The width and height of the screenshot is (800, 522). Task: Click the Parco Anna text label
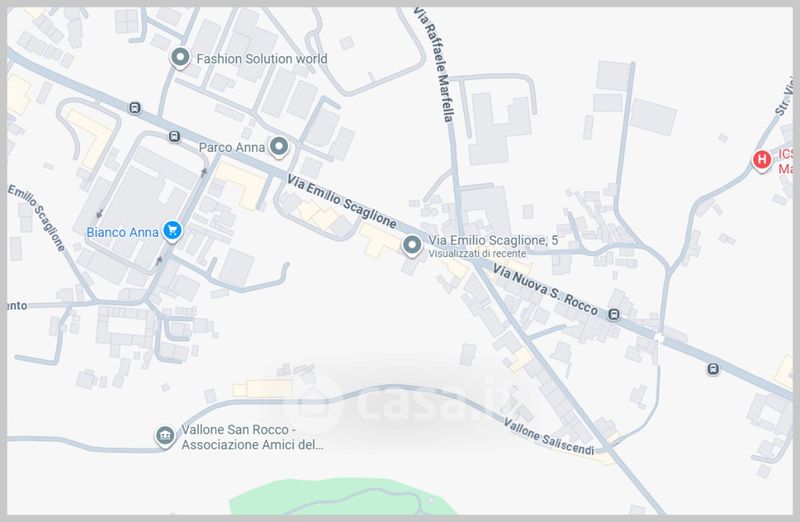[232, 147]
